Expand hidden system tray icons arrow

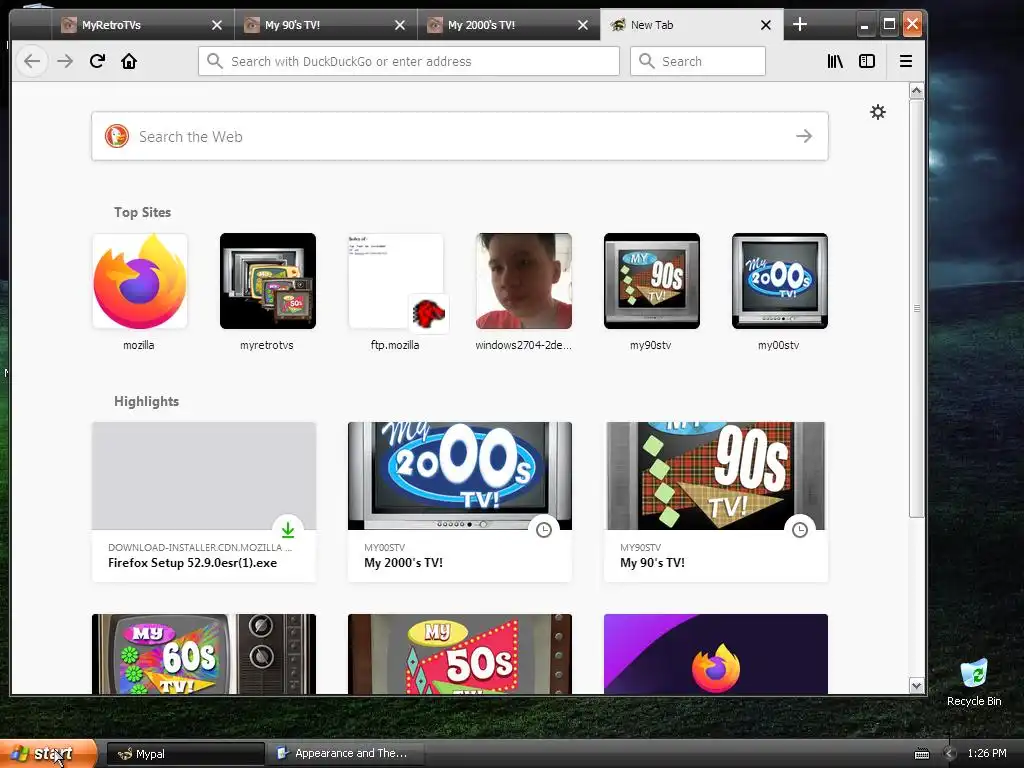click(950, 754)
